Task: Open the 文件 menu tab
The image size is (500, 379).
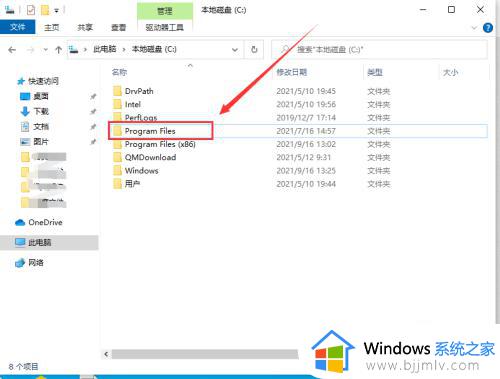Action: pos(17,27)
